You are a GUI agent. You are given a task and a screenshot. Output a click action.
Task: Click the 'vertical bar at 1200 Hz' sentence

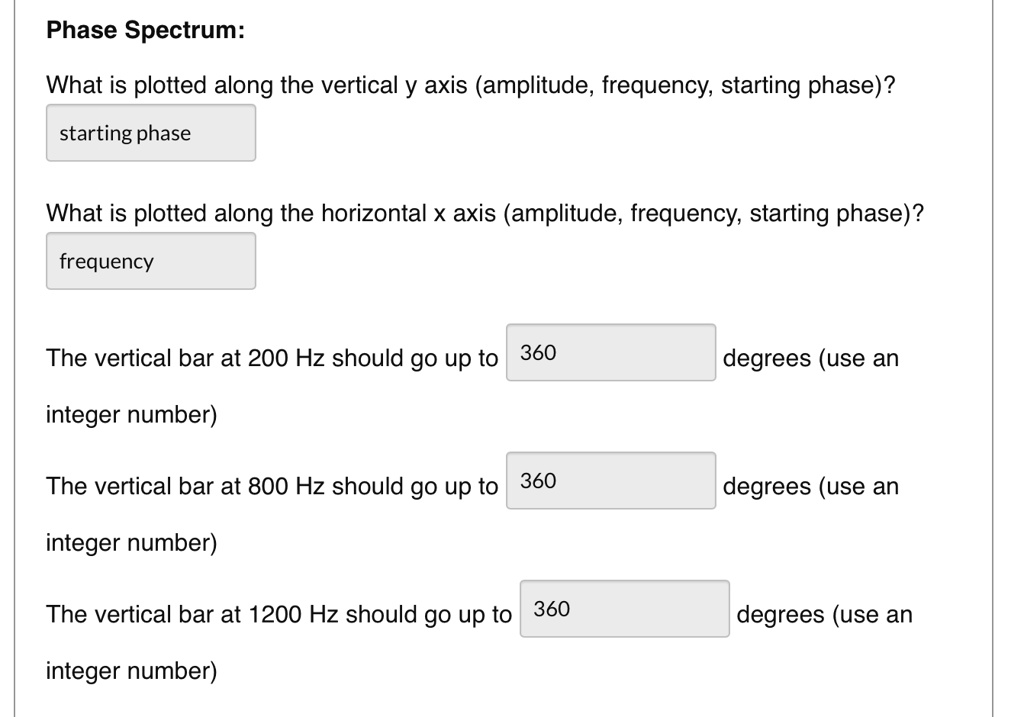coord(278,615)
